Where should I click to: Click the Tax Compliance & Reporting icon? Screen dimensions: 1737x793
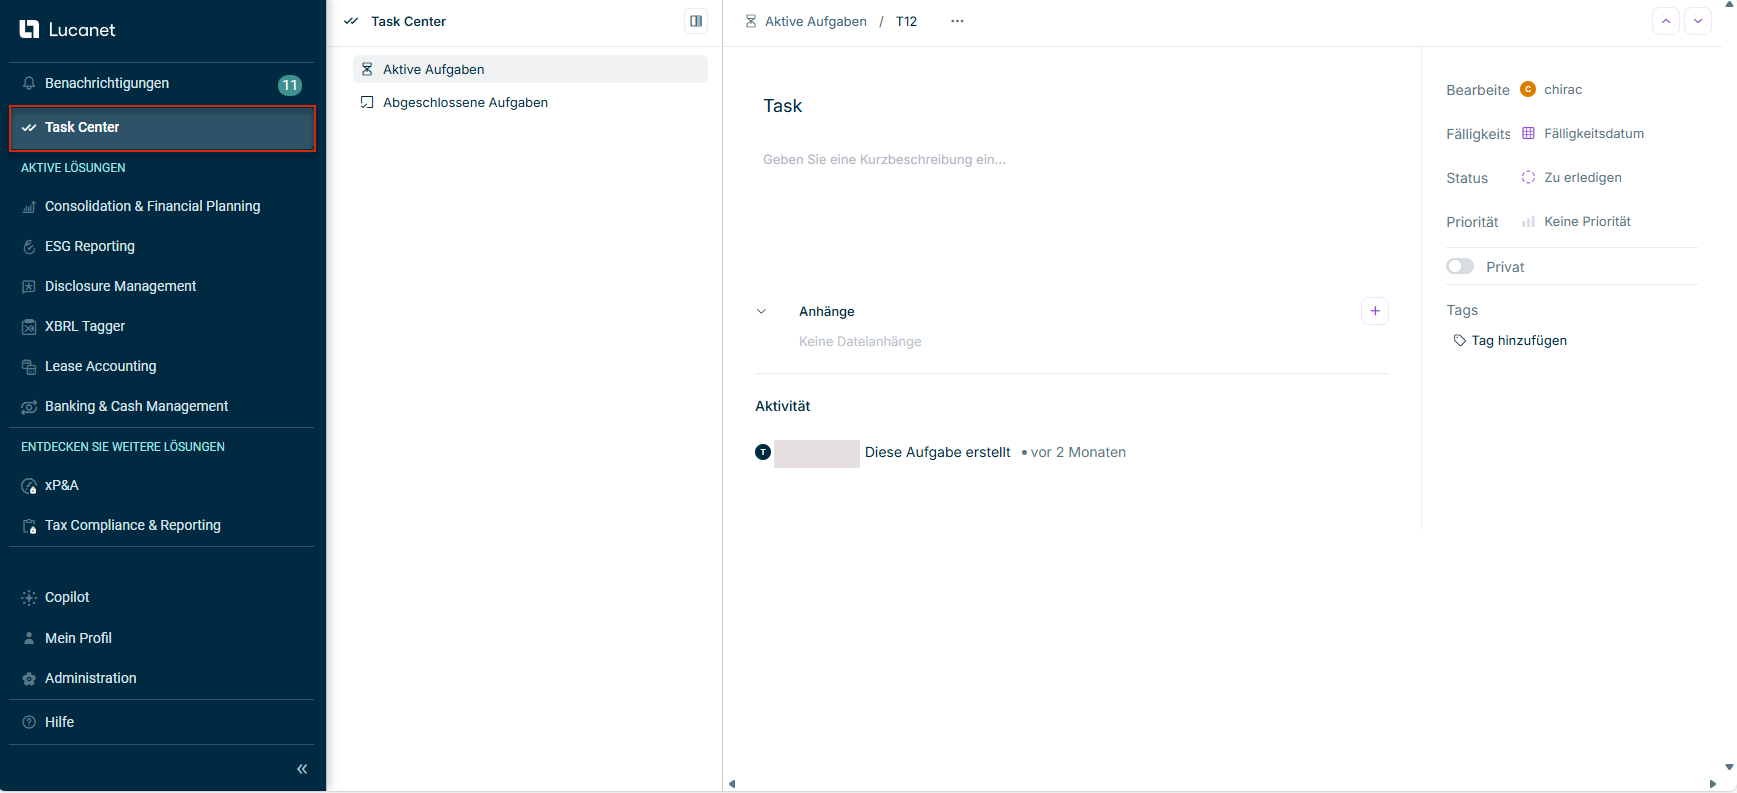(x=29, y=526)
